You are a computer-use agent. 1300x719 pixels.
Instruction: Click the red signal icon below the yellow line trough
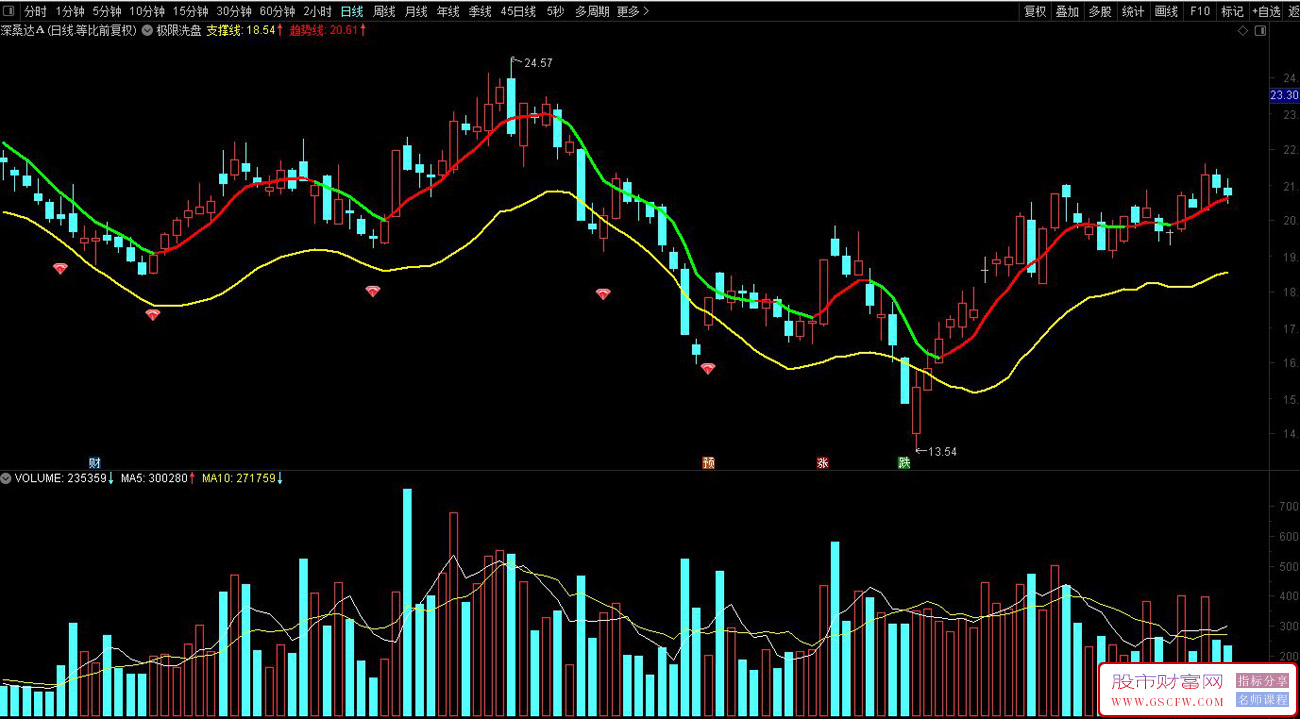click(x=152, y=314)
